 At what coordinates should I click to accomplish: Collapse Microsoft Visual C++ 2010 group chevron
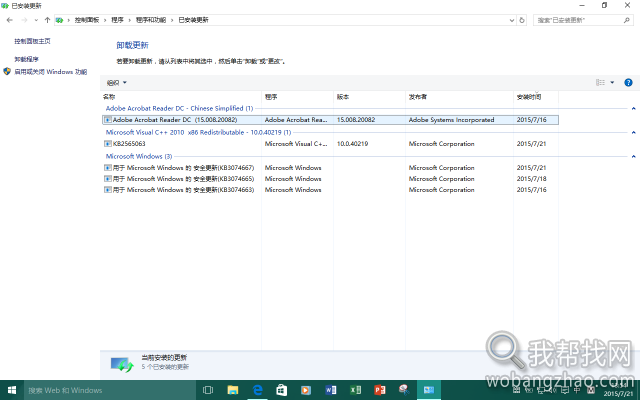(633, 133)
